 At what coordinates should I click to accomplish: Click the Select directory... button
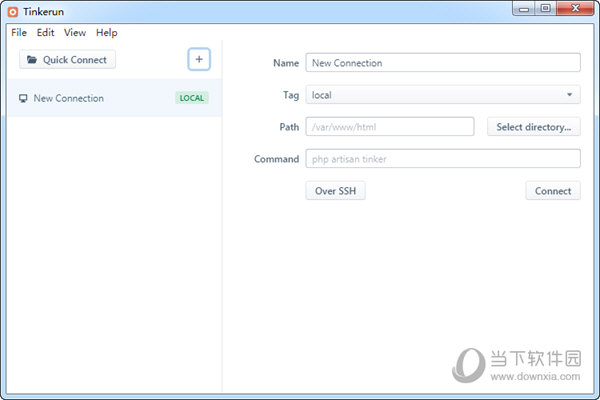[x=533, y=127]
